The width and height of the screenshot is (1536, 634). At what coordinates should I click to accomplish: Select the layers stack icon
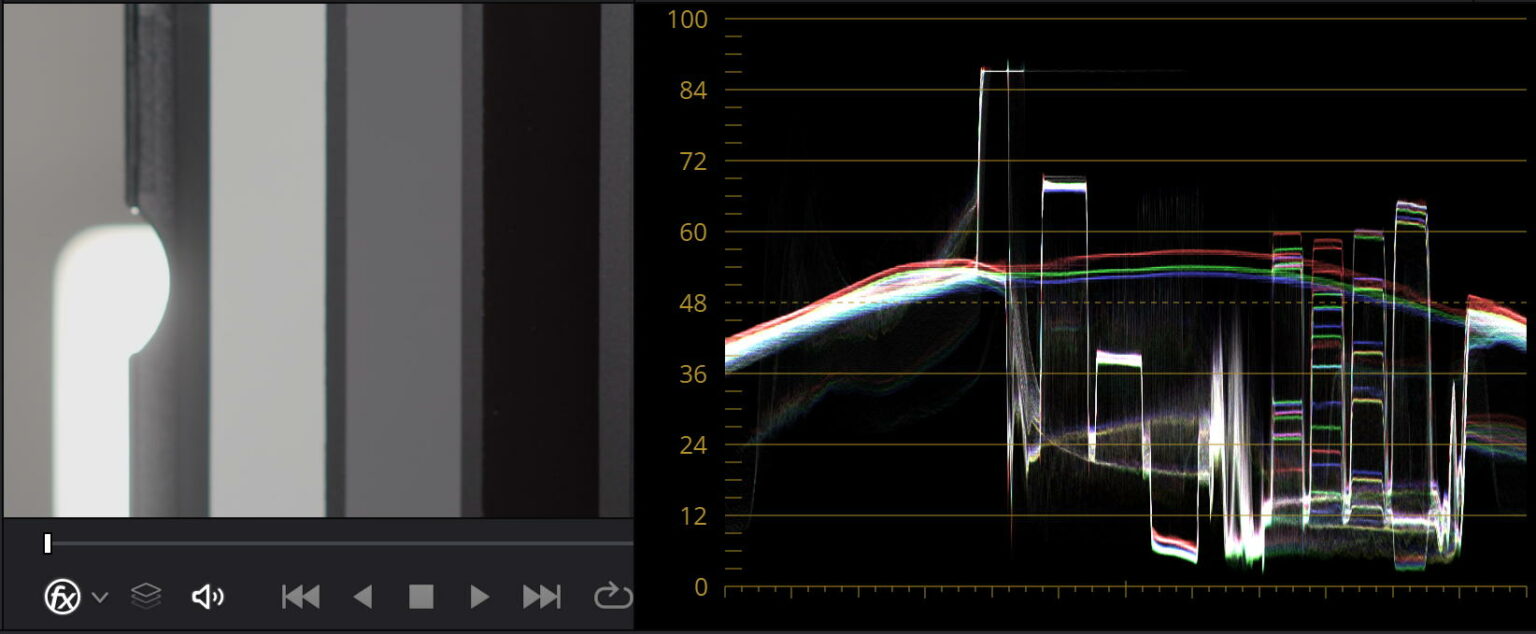tap(146, 595)
